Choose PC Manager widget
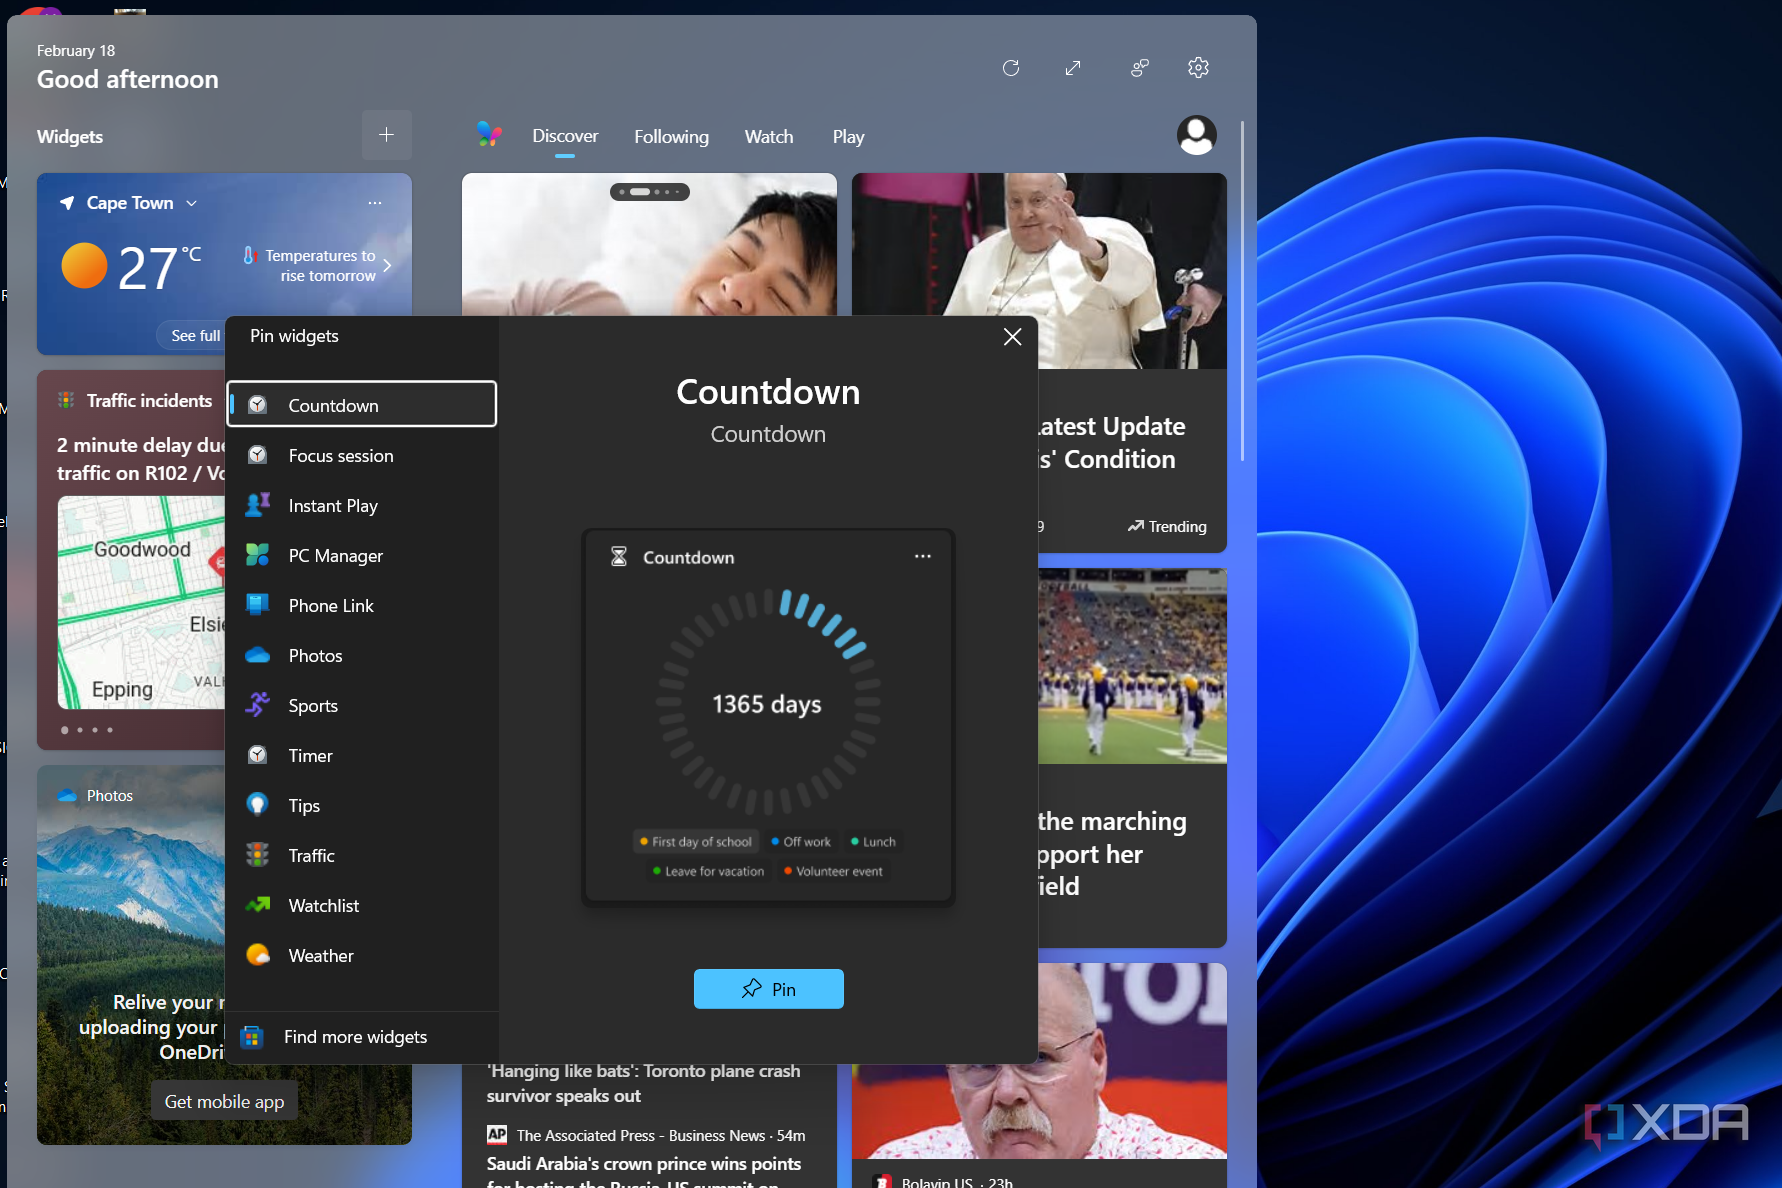The width and height of the screenshot is (1782, 1188). tap(362, 556)
